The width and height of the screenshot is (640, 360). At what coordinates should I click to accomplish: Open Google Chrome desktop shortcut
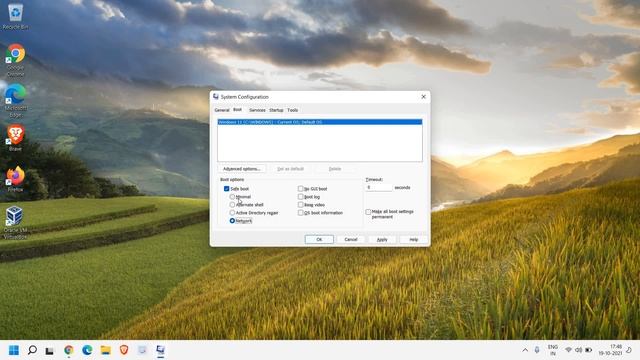pyautogui.click(x=16, y=60)
